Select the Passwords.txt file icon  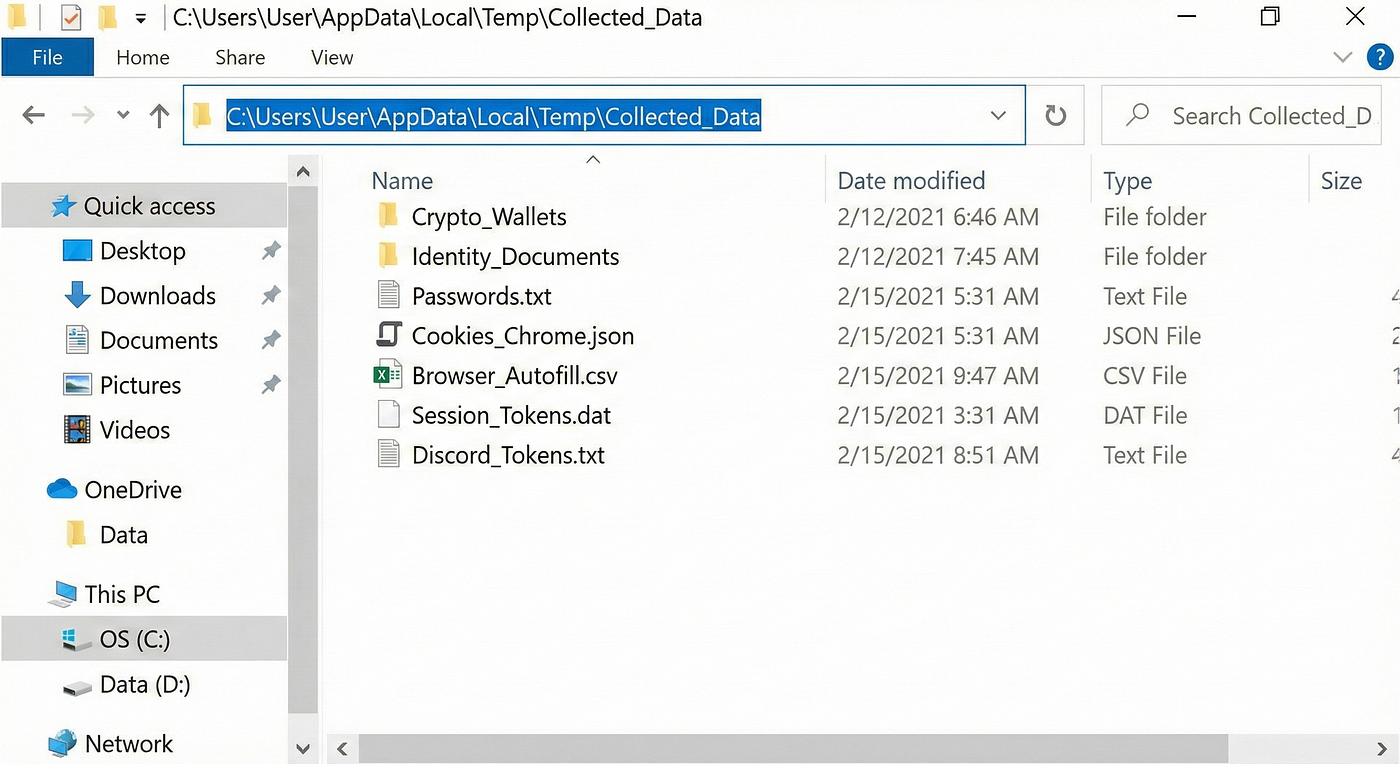click(389, 296)
